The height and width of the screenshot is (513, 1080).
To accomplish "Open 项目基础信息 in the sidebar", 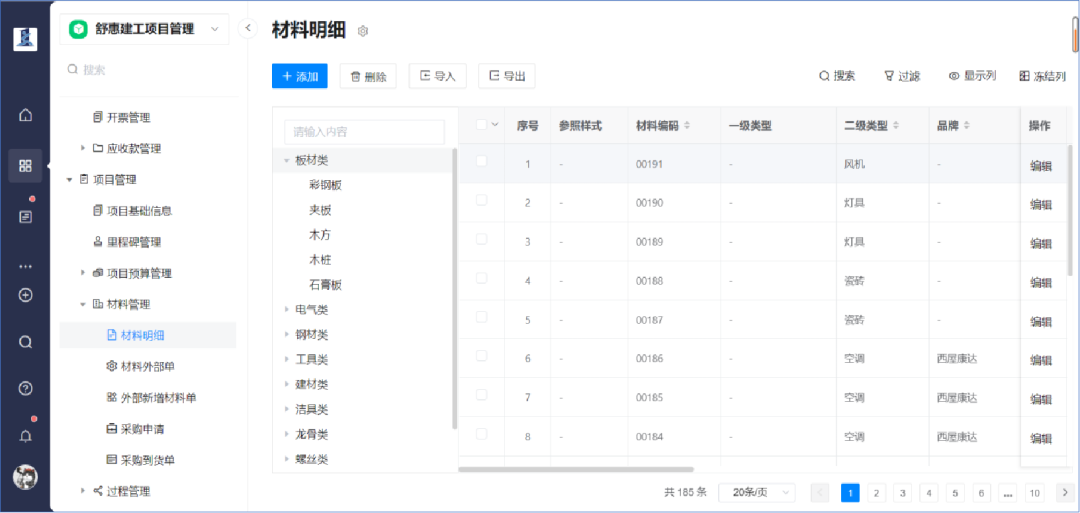I will coord(140,211).
